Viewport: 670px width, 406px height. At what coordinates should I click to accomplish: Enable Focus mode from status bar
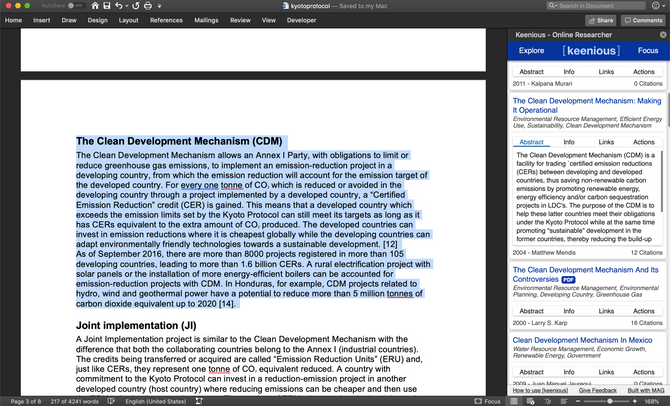pyautogui.click(x=488, y=401)
